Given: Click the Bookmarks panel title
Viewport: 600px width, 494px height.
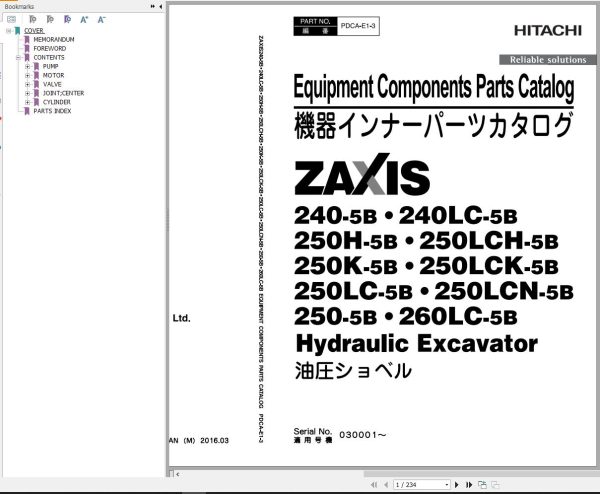Looking at the screenshot, I should (19, 6).
